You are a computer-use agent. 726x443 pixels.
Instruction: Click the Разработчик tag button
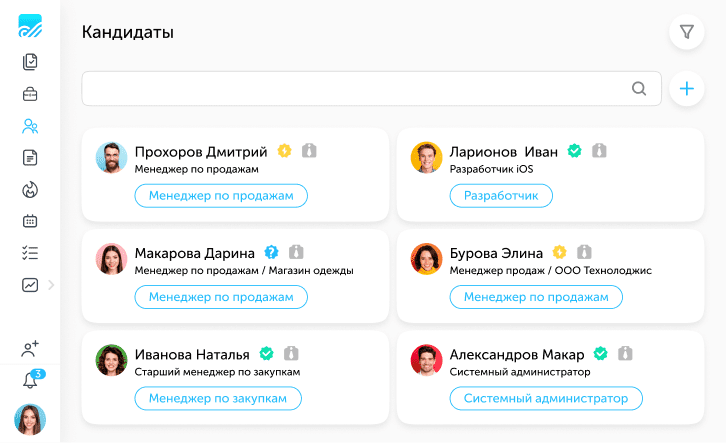tap(501, 196)
